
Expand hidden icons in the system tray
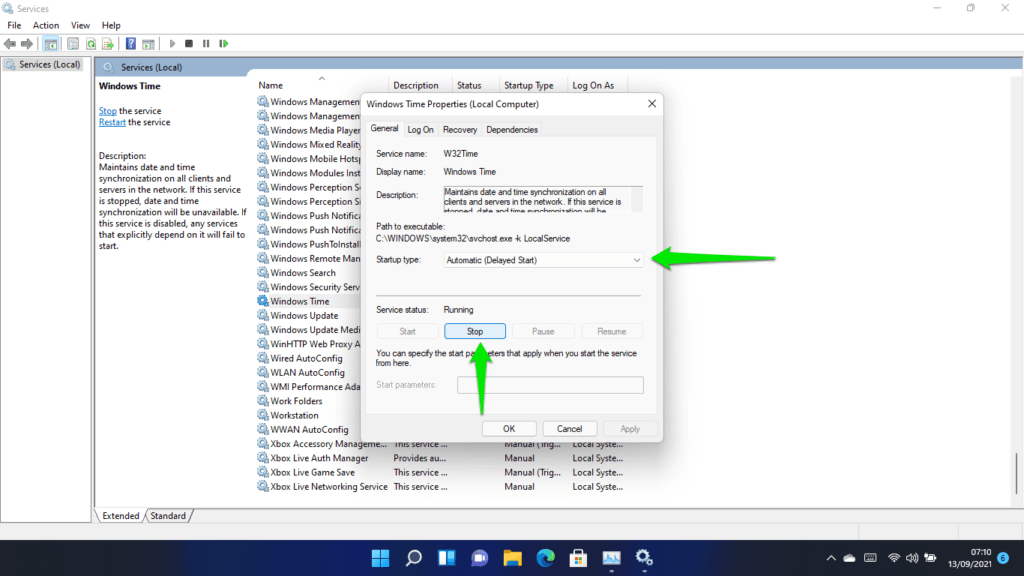coord(830,558)
